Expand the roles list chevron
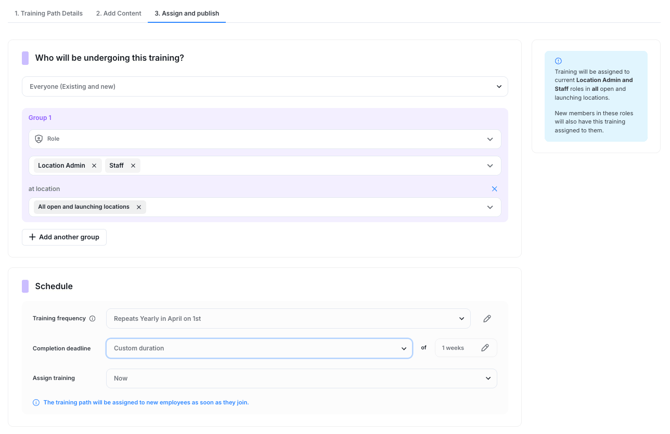Screen dimensions: 670x434 pos(490,166)
